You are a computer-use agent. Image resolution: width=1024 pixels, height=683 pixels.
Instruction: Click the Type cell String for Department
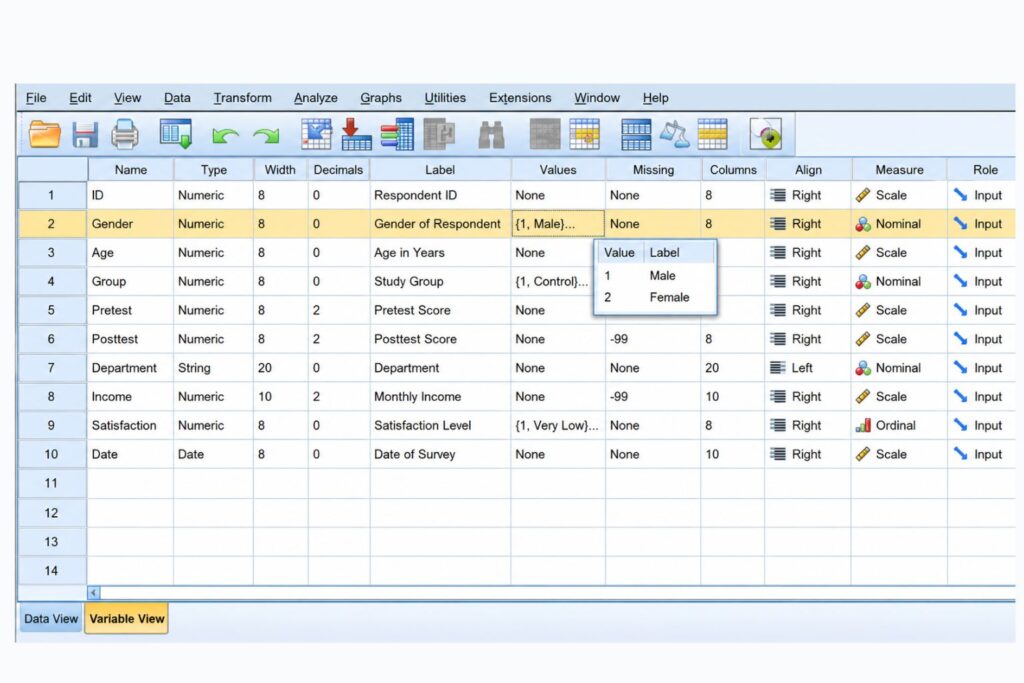[214, 368]
